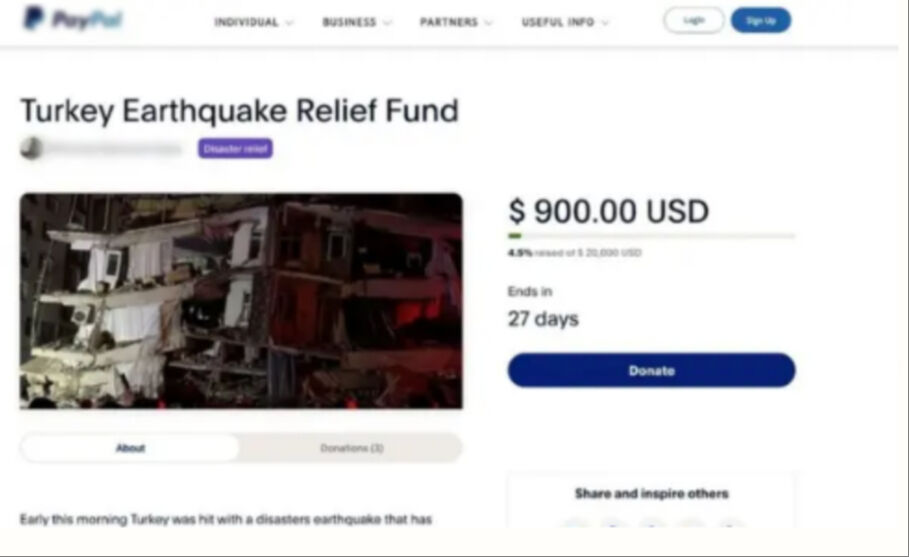This screenshot has height=557, width=909.
Task: Open the blurred organizer name link
Action: click(114, 149)
